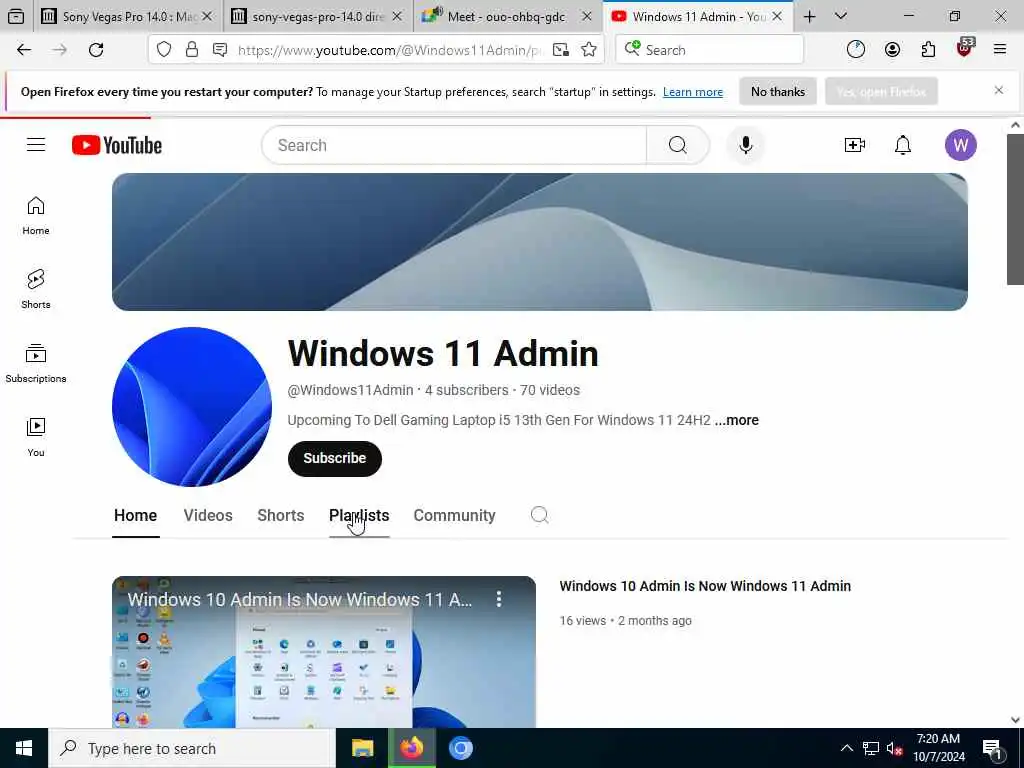
Task: Expand the list all tabs dropdown
Action: click(x=841, y=16)
